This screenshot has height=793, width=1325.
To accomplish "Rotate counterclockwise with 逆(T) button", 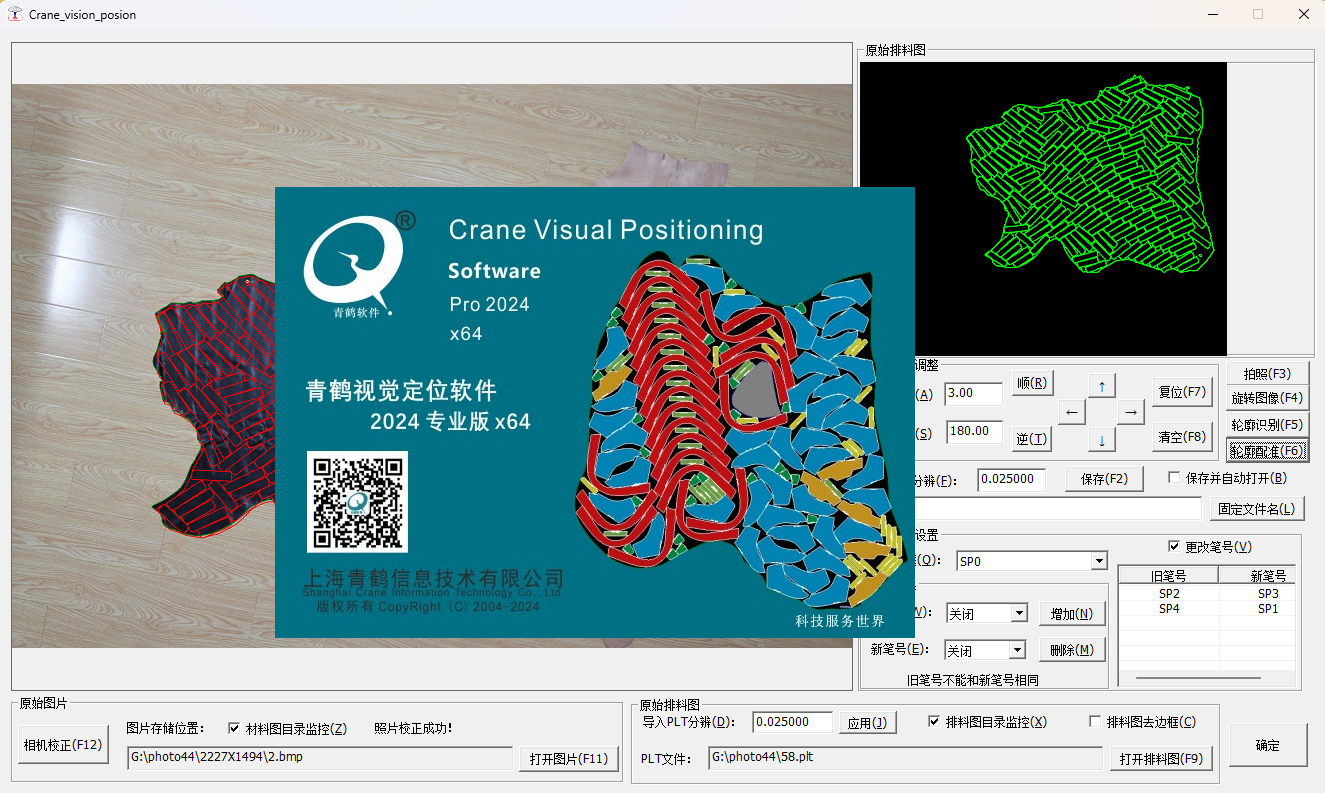I will (1032, 439).
